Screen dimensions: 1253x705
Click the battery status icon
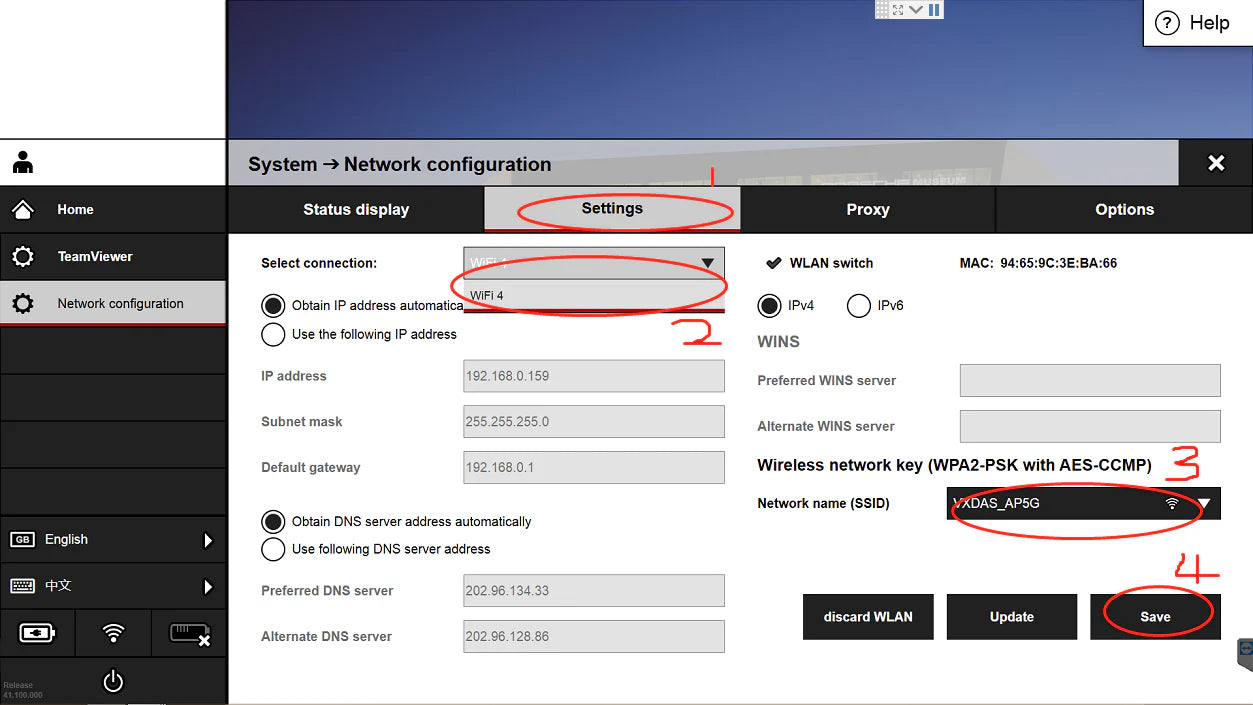click(x=38, y=633)
